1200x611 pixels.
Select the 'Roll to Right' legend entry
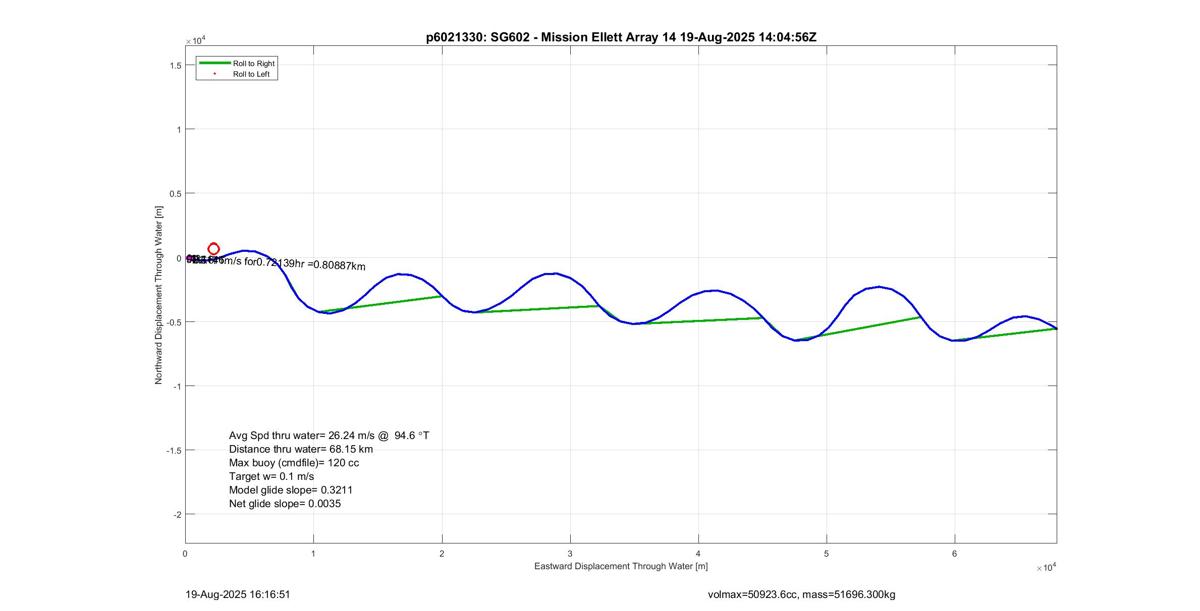(x=253, y=63)
